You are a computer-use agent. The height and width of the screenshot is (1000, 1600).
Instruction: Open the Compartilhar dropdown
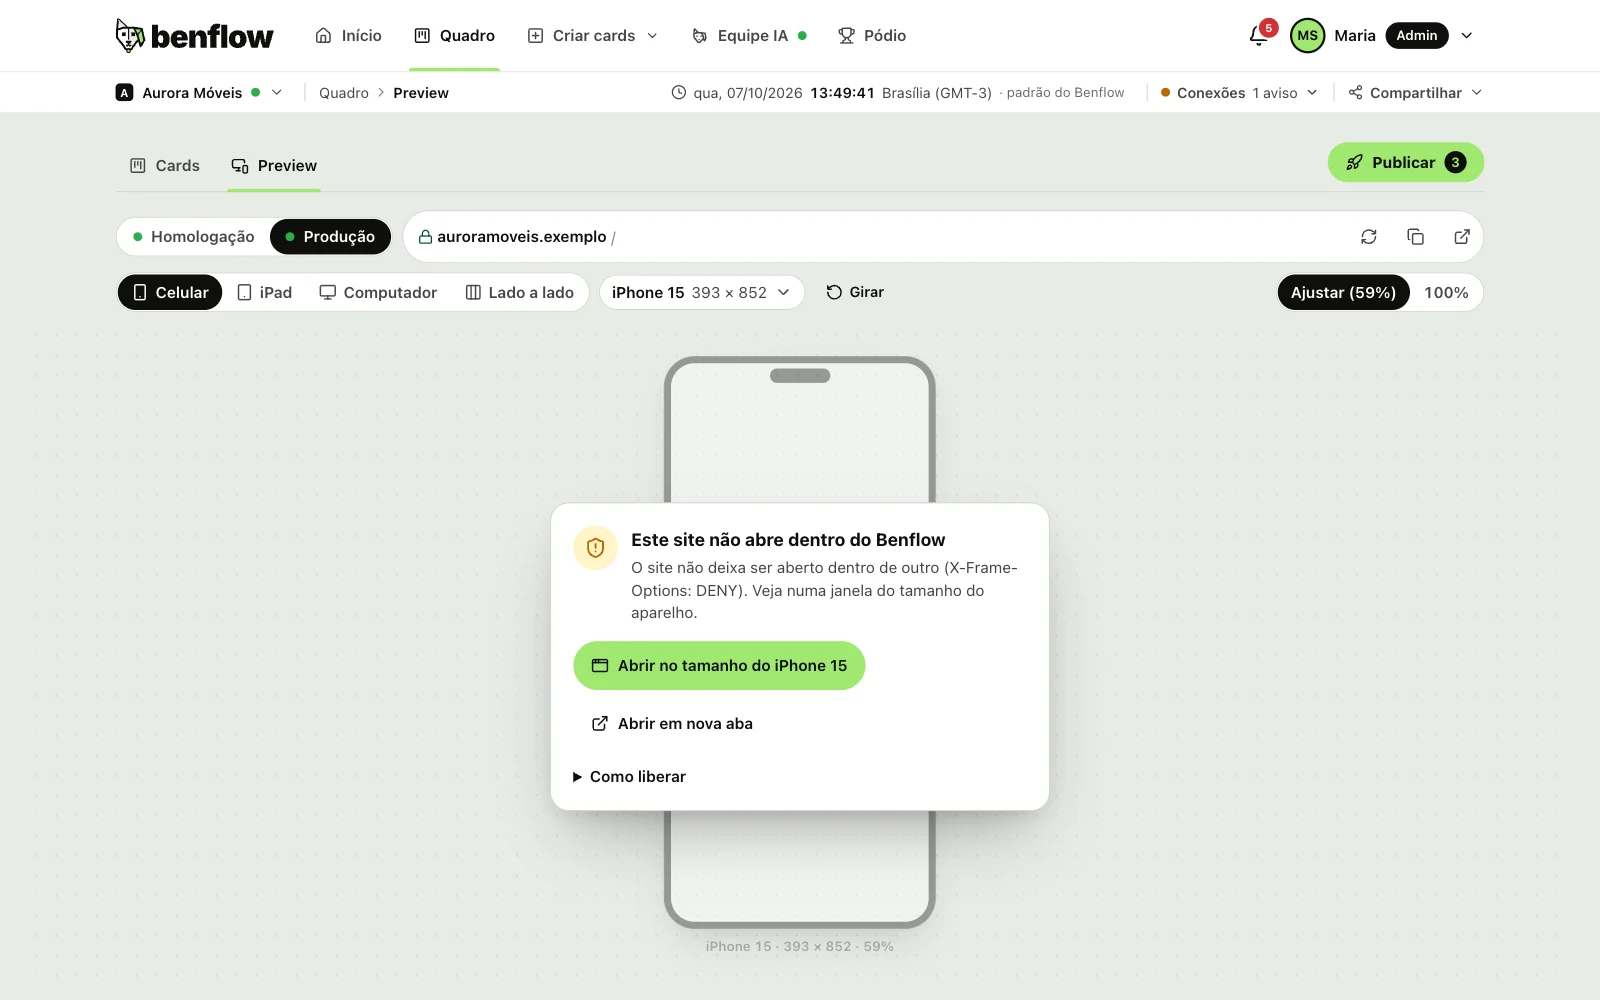(1415, 93)
